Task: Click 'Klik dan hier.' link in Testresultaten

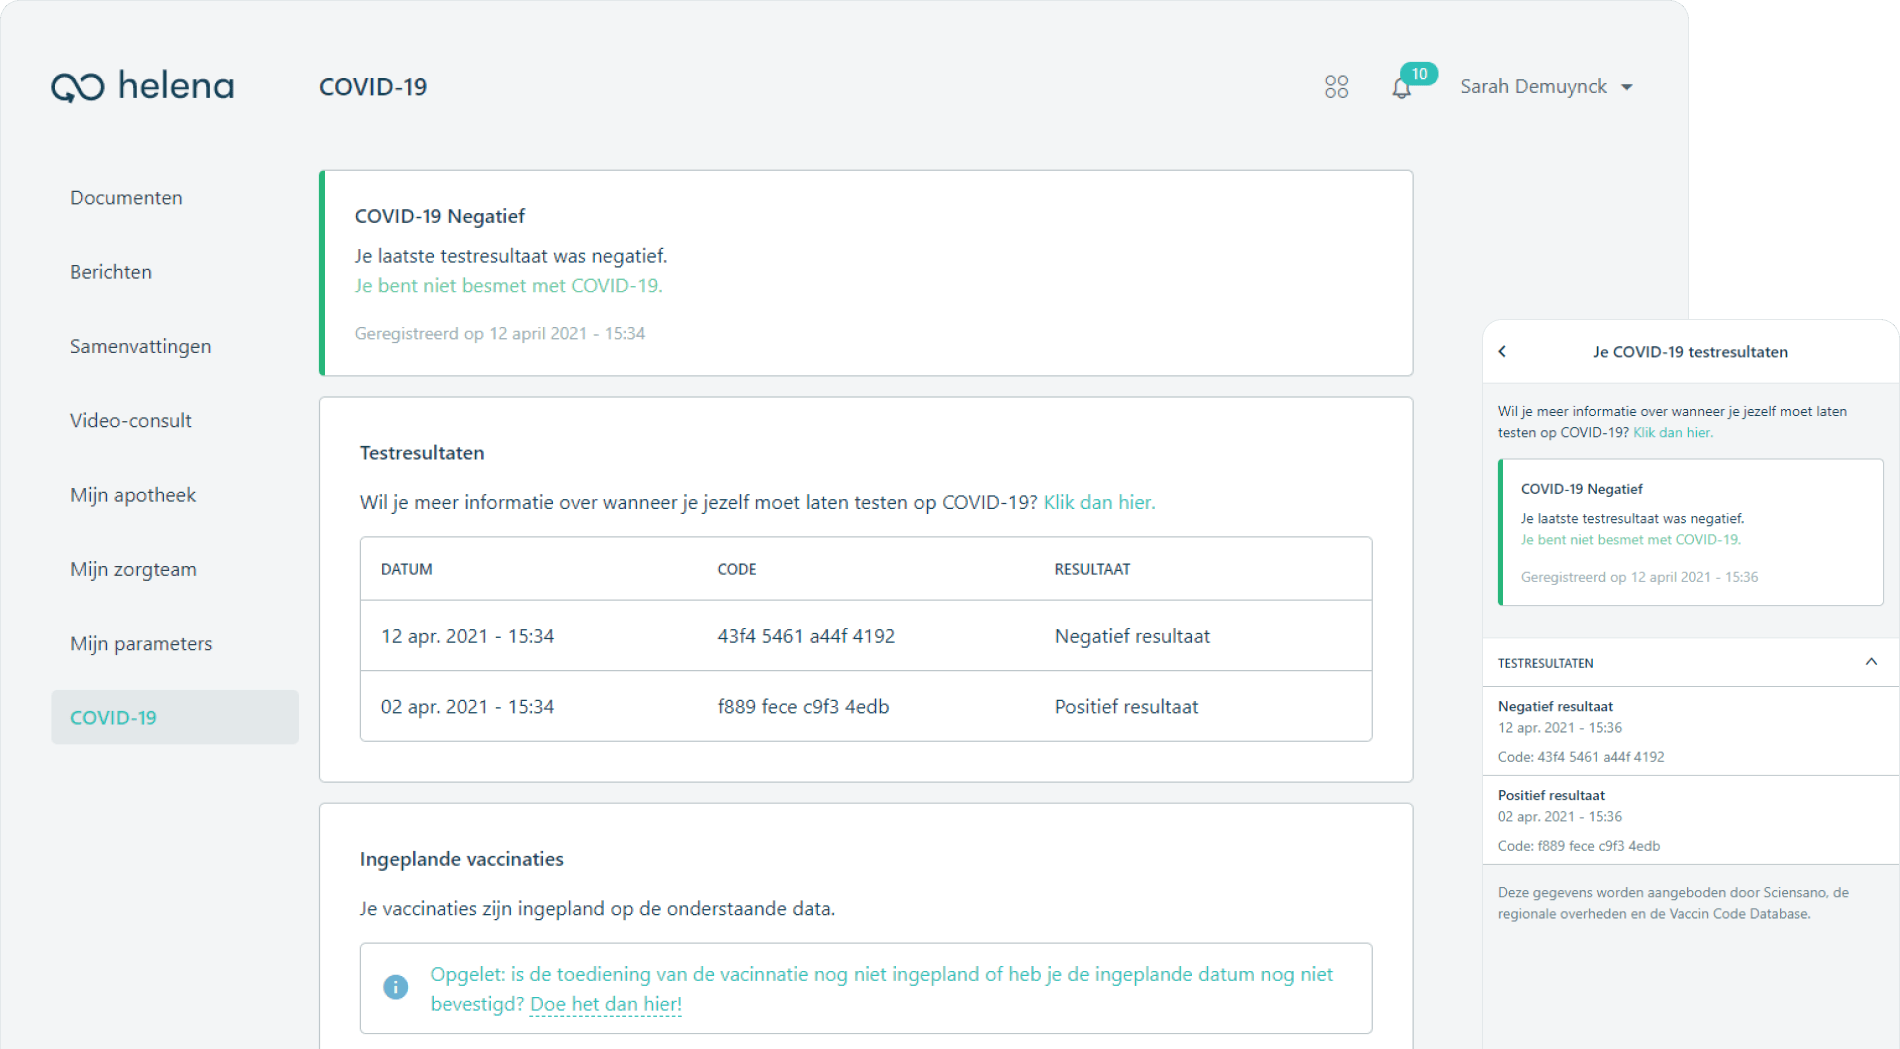Action: tap(1099, 503)
